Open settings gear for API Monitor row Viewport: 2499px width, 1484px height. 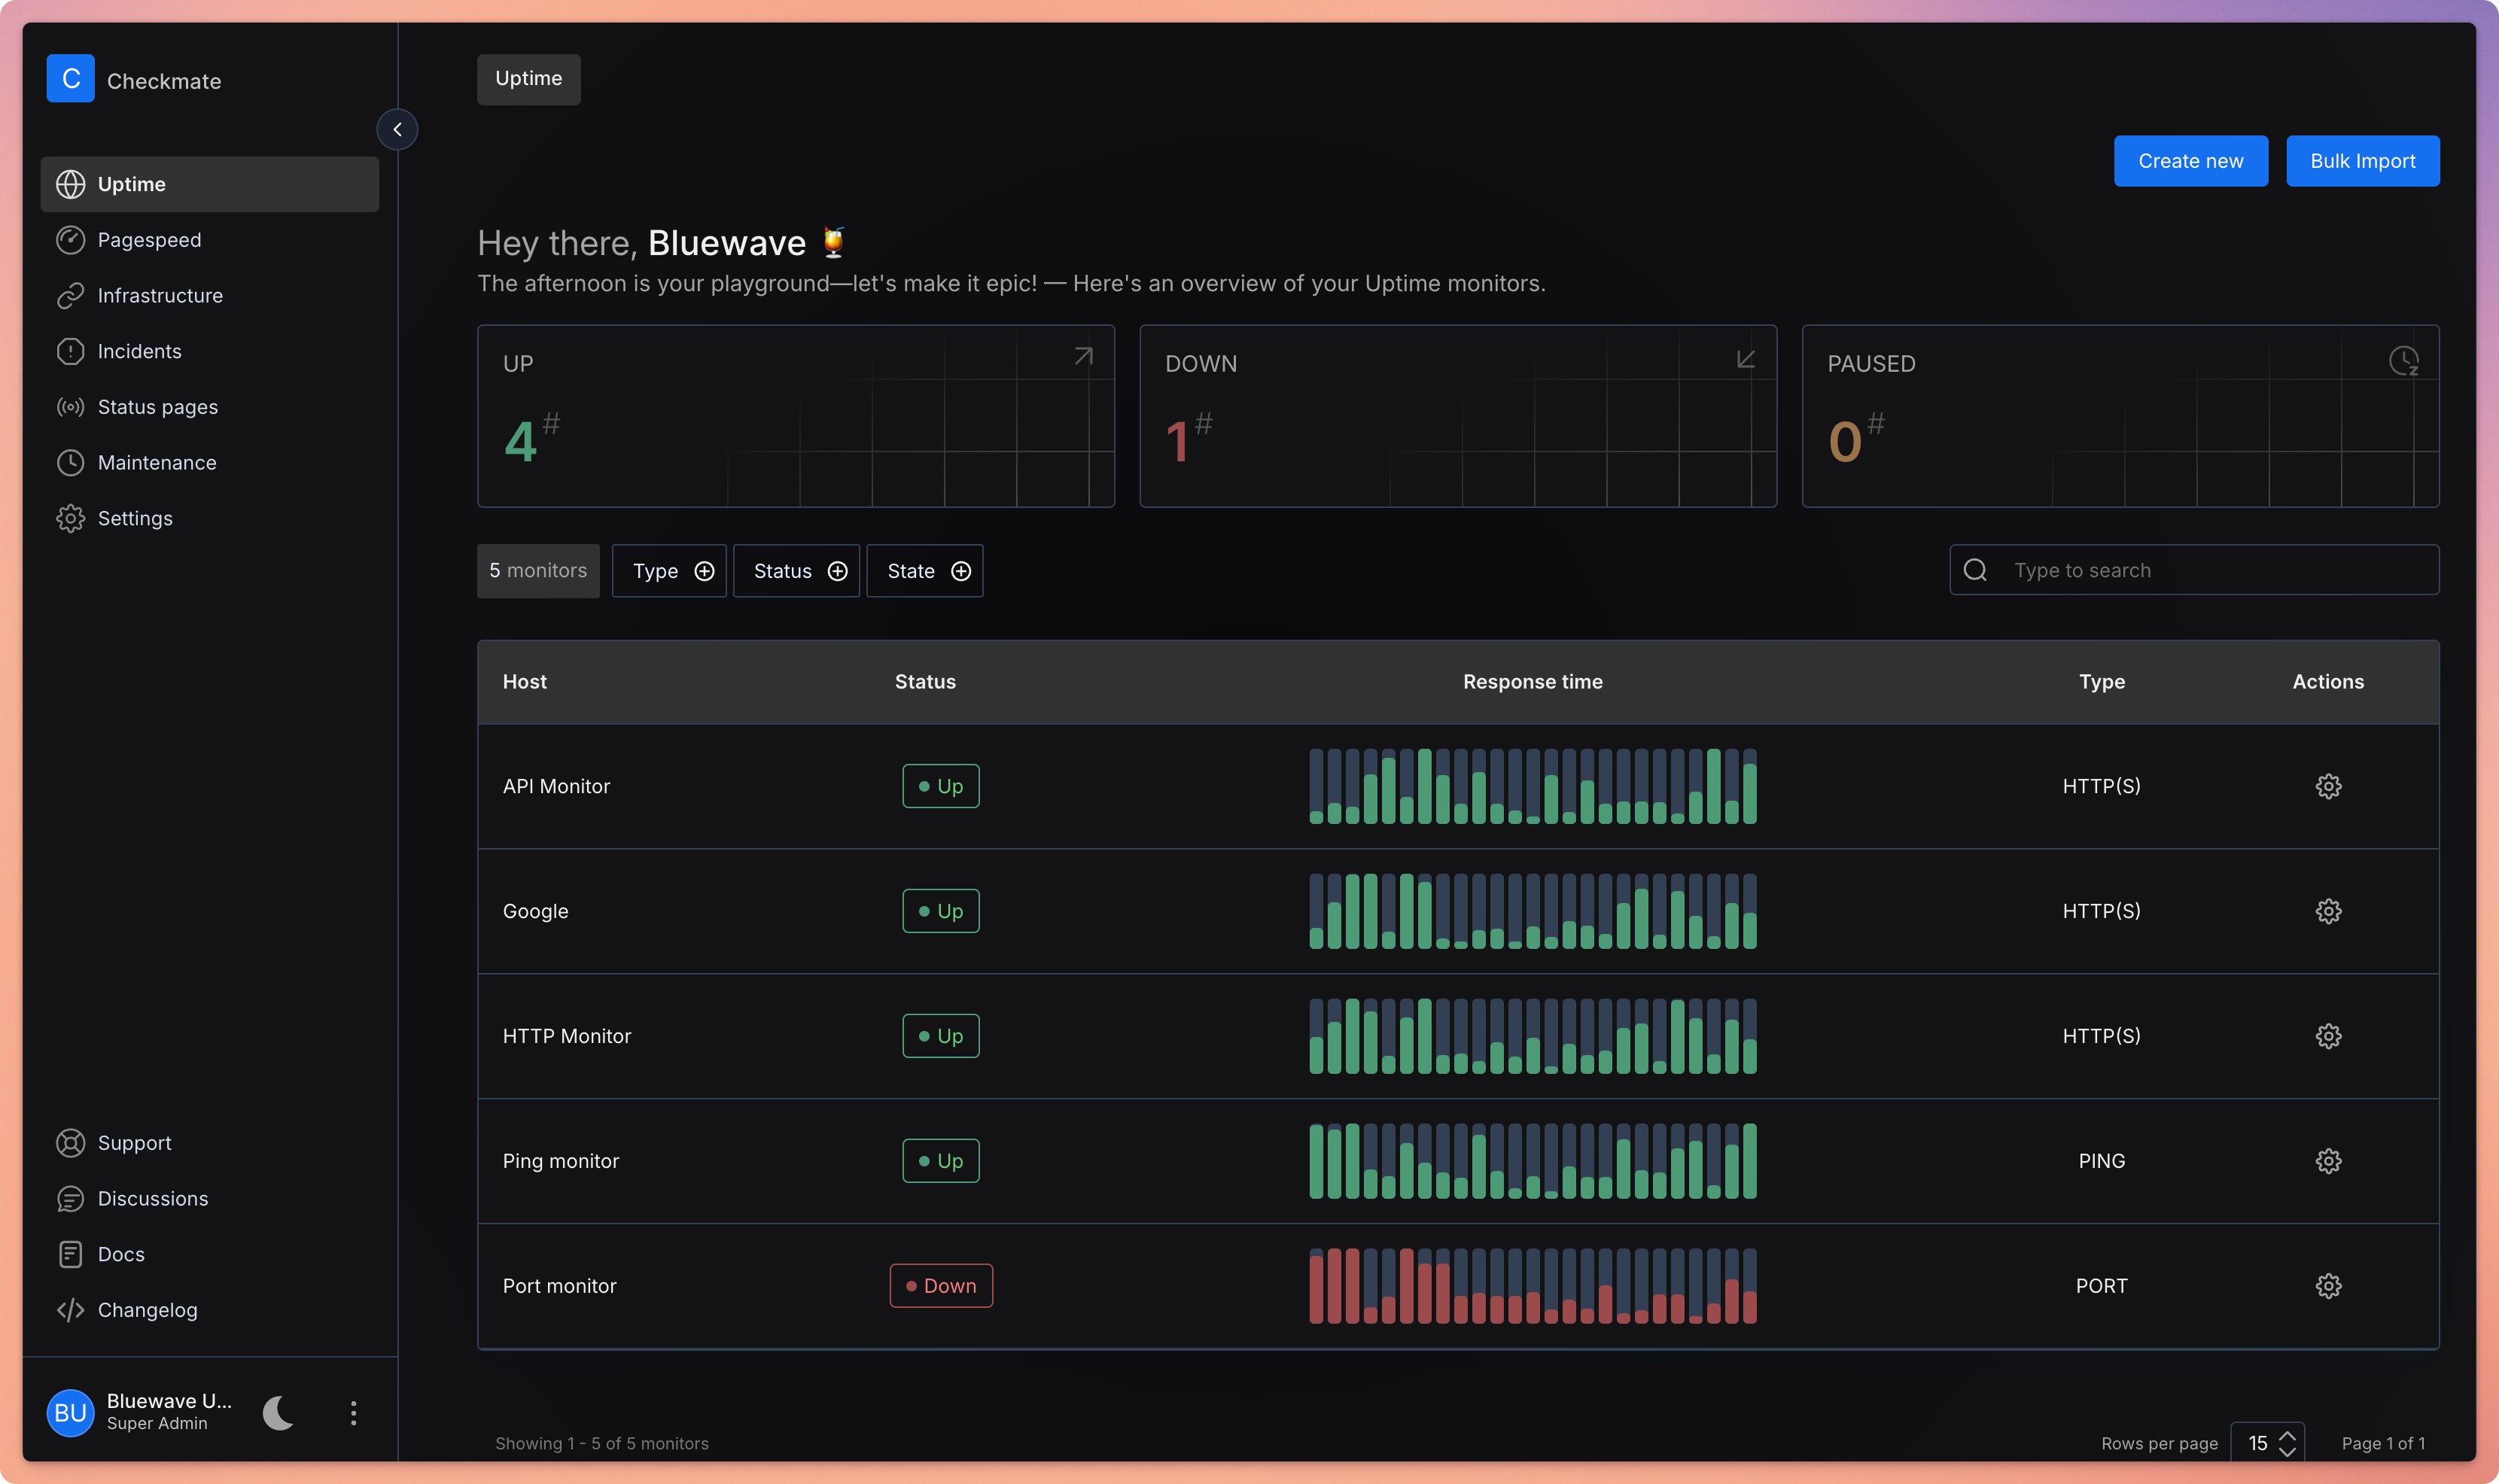pos(2327,786)
